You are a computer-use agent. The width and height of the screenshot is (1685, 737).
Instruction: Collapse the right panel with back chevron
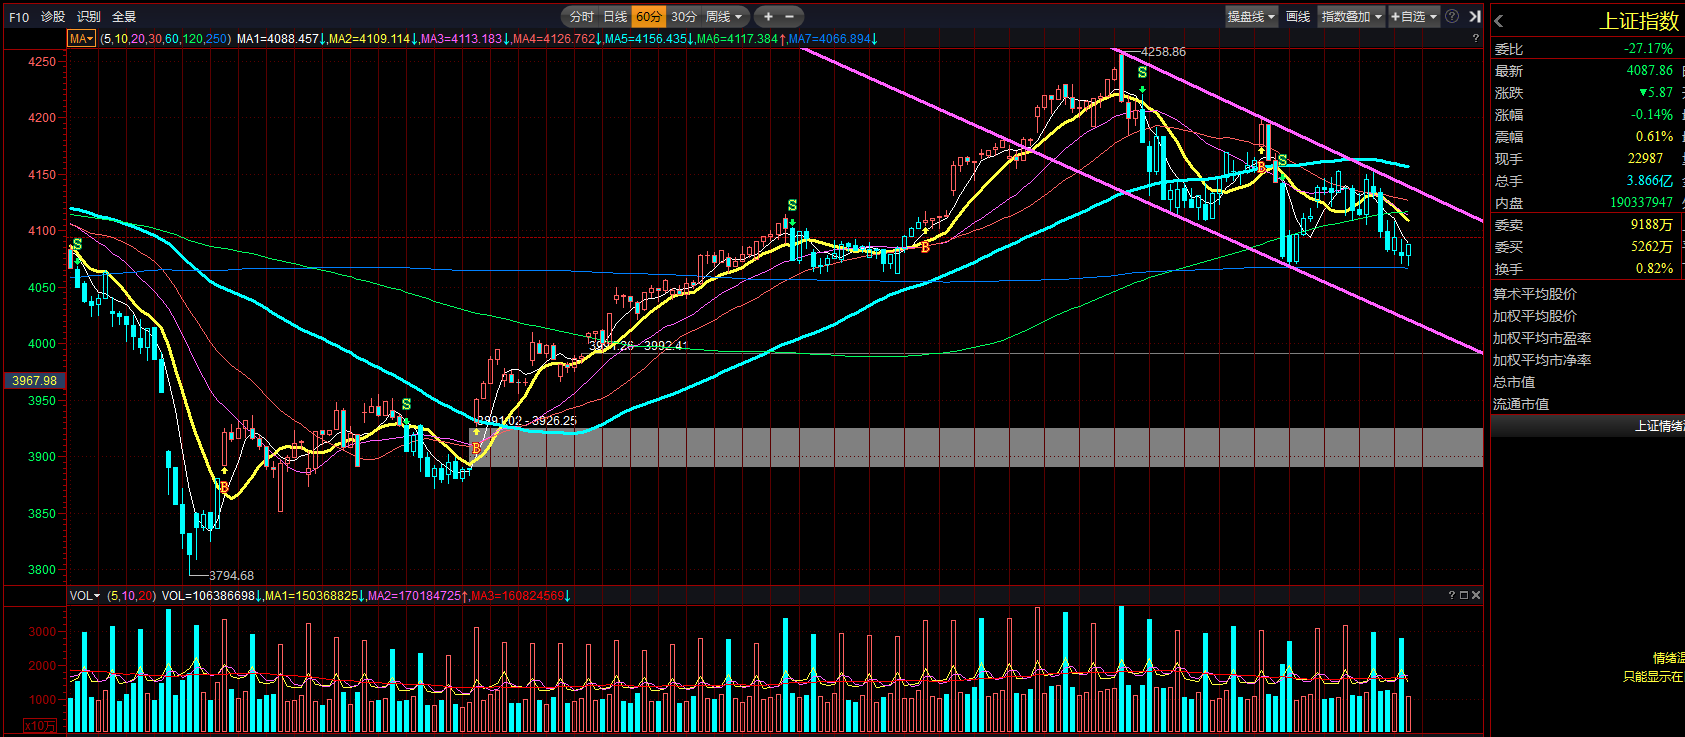1498,20
